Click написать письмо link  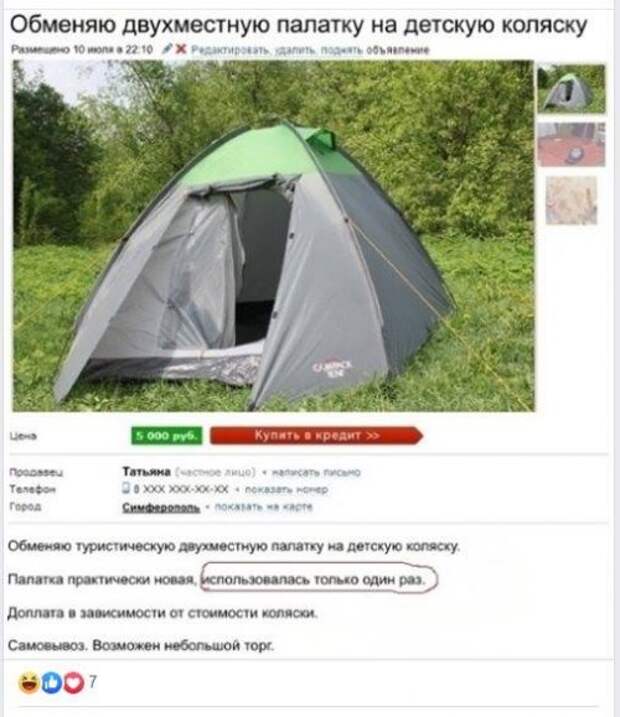click(x=316, y=472)
